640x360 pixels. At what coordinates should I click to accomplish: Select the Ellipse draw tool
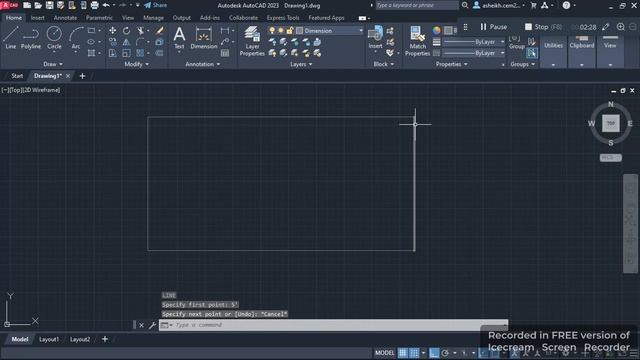coord(91,42)
